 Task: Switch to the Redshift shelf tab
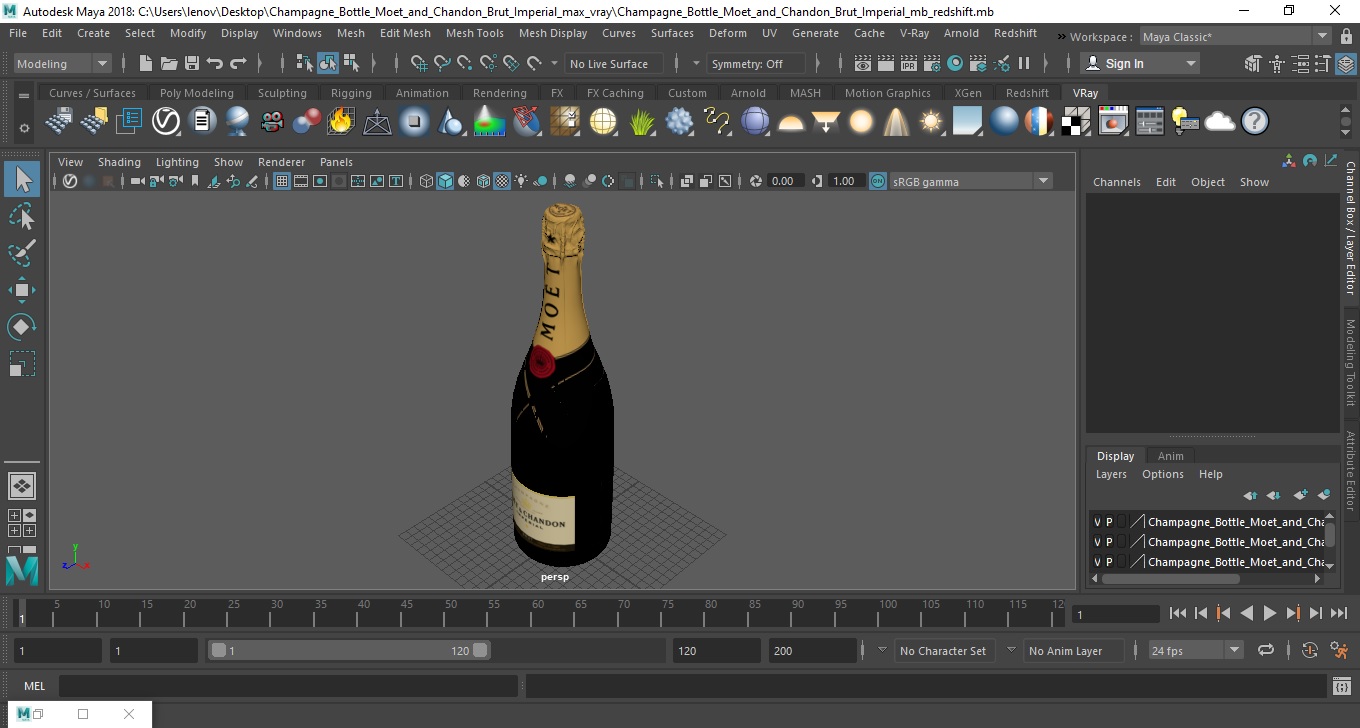click(1027, 93)
